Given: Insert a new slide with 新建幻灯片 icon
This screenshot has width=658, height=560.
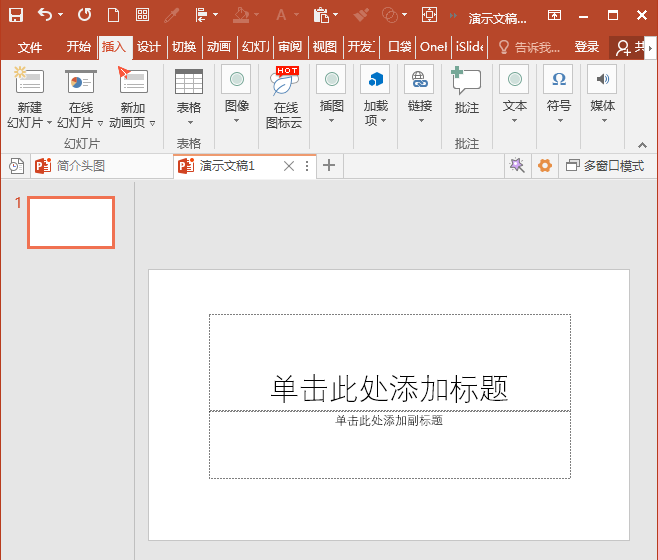Looking at the screenshot, I should (x=29, y=81).
